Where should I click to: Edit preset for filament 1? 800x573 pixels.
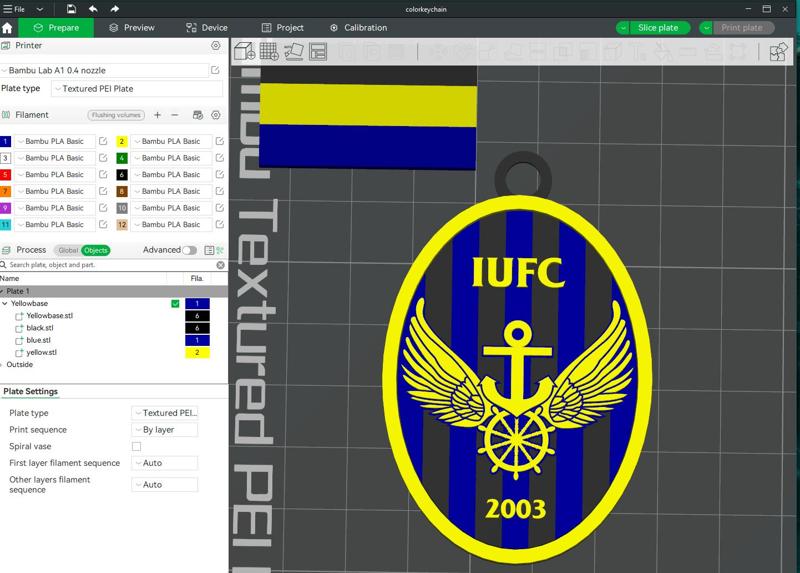(x=103, y=141)
